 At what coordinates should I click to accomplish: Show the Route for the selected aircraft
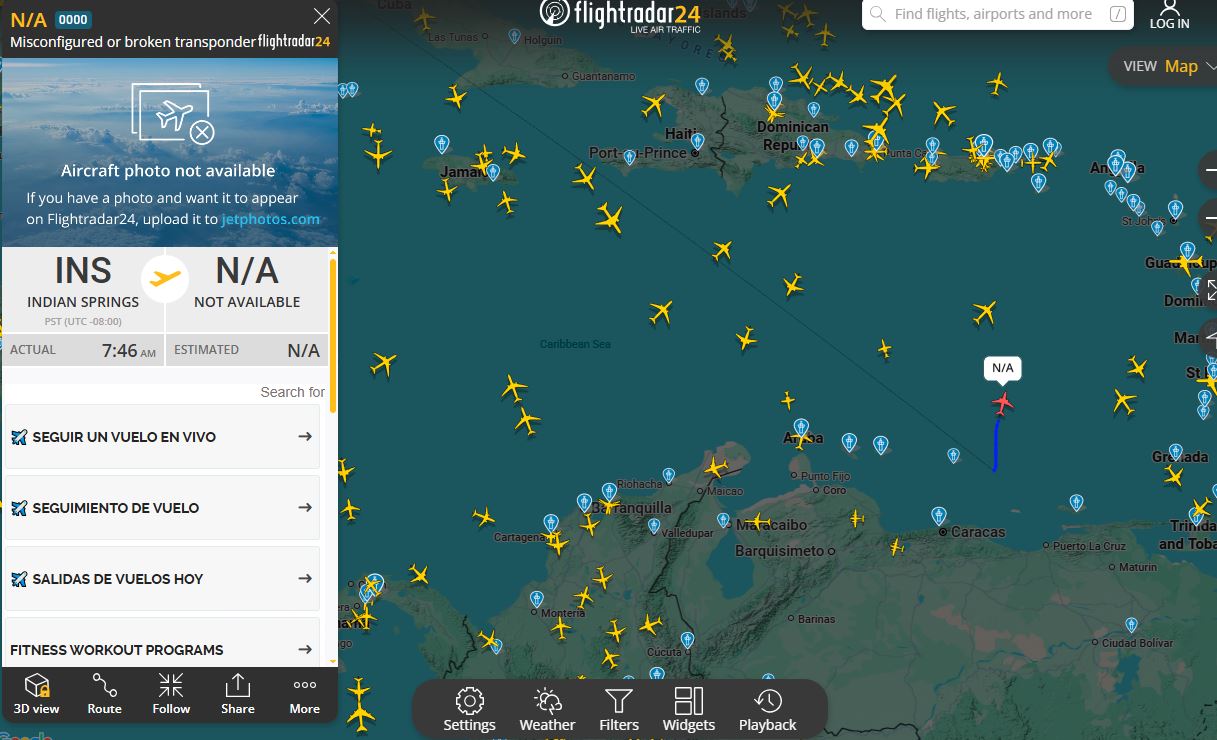104,694
